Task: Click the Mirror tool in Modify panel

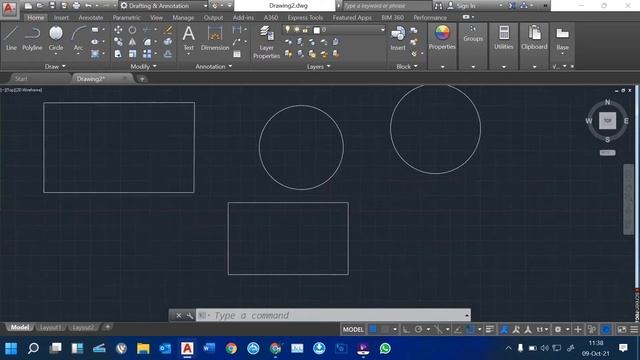Action: tap(132, 42)
